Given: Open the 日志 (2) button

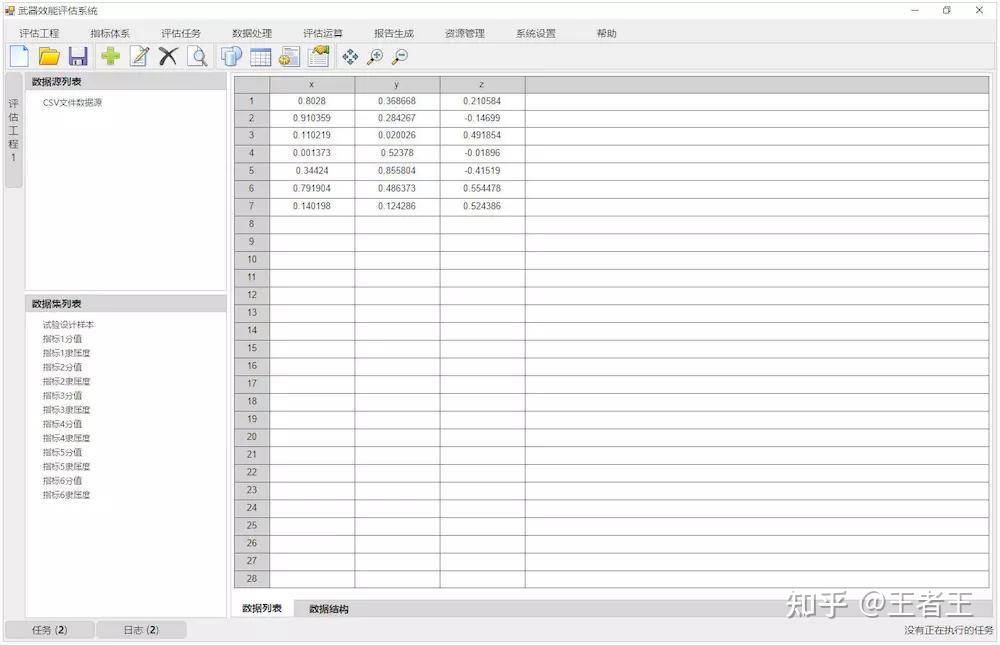Looking at the screenshot, I should [x=141, y=630].
